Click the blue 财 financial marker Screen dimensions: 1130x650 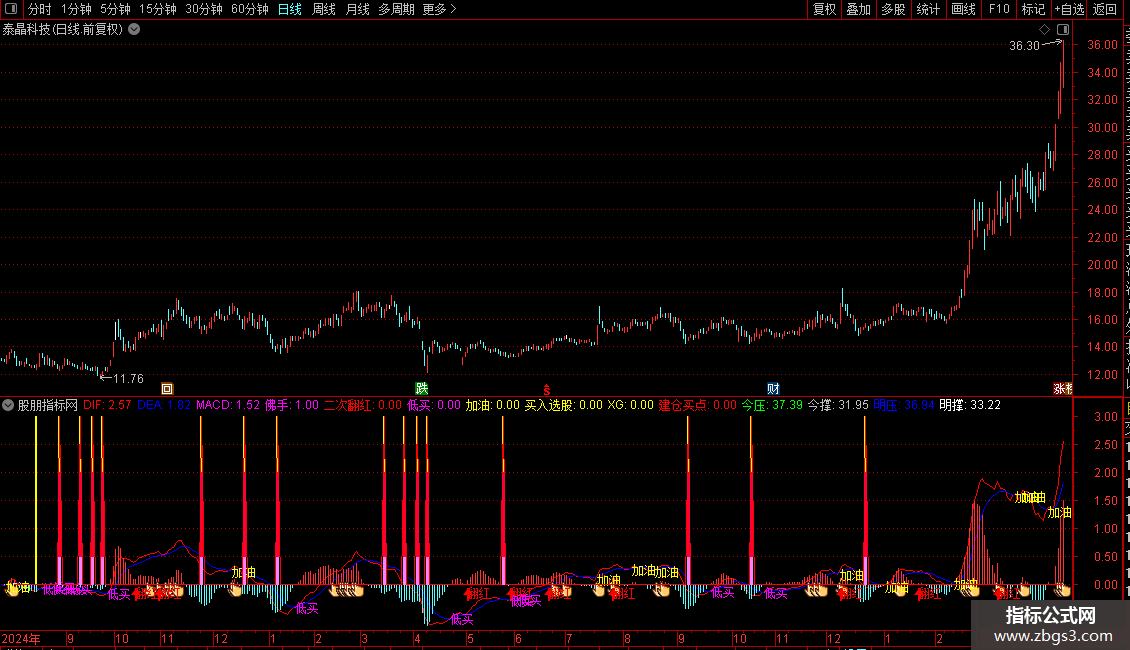click(773, 388)
